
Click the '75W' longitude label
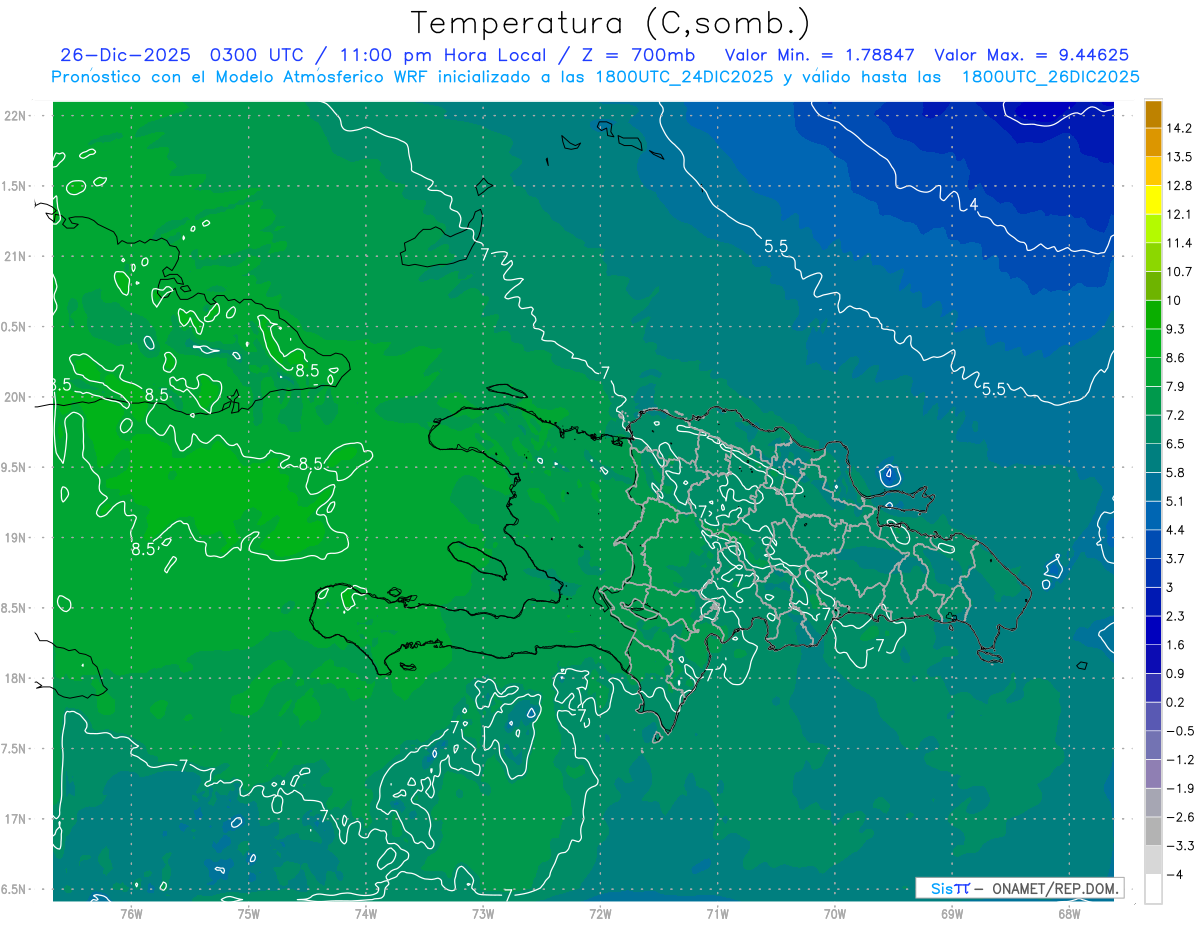point(249,913)
